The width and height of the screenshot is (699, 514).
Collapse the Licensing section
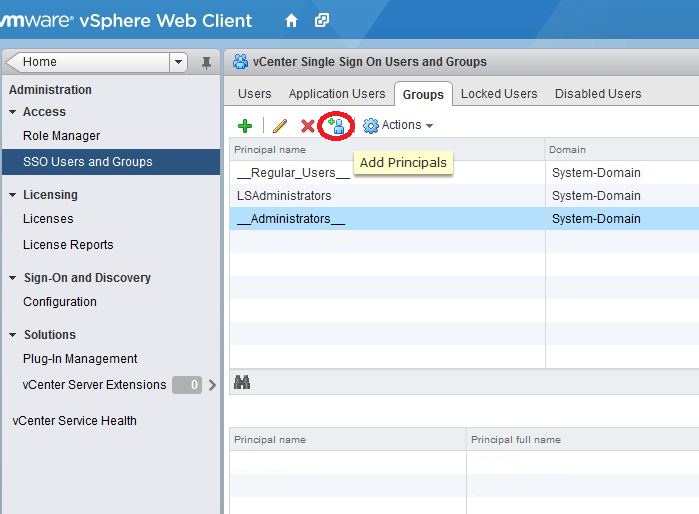(13, 195)
